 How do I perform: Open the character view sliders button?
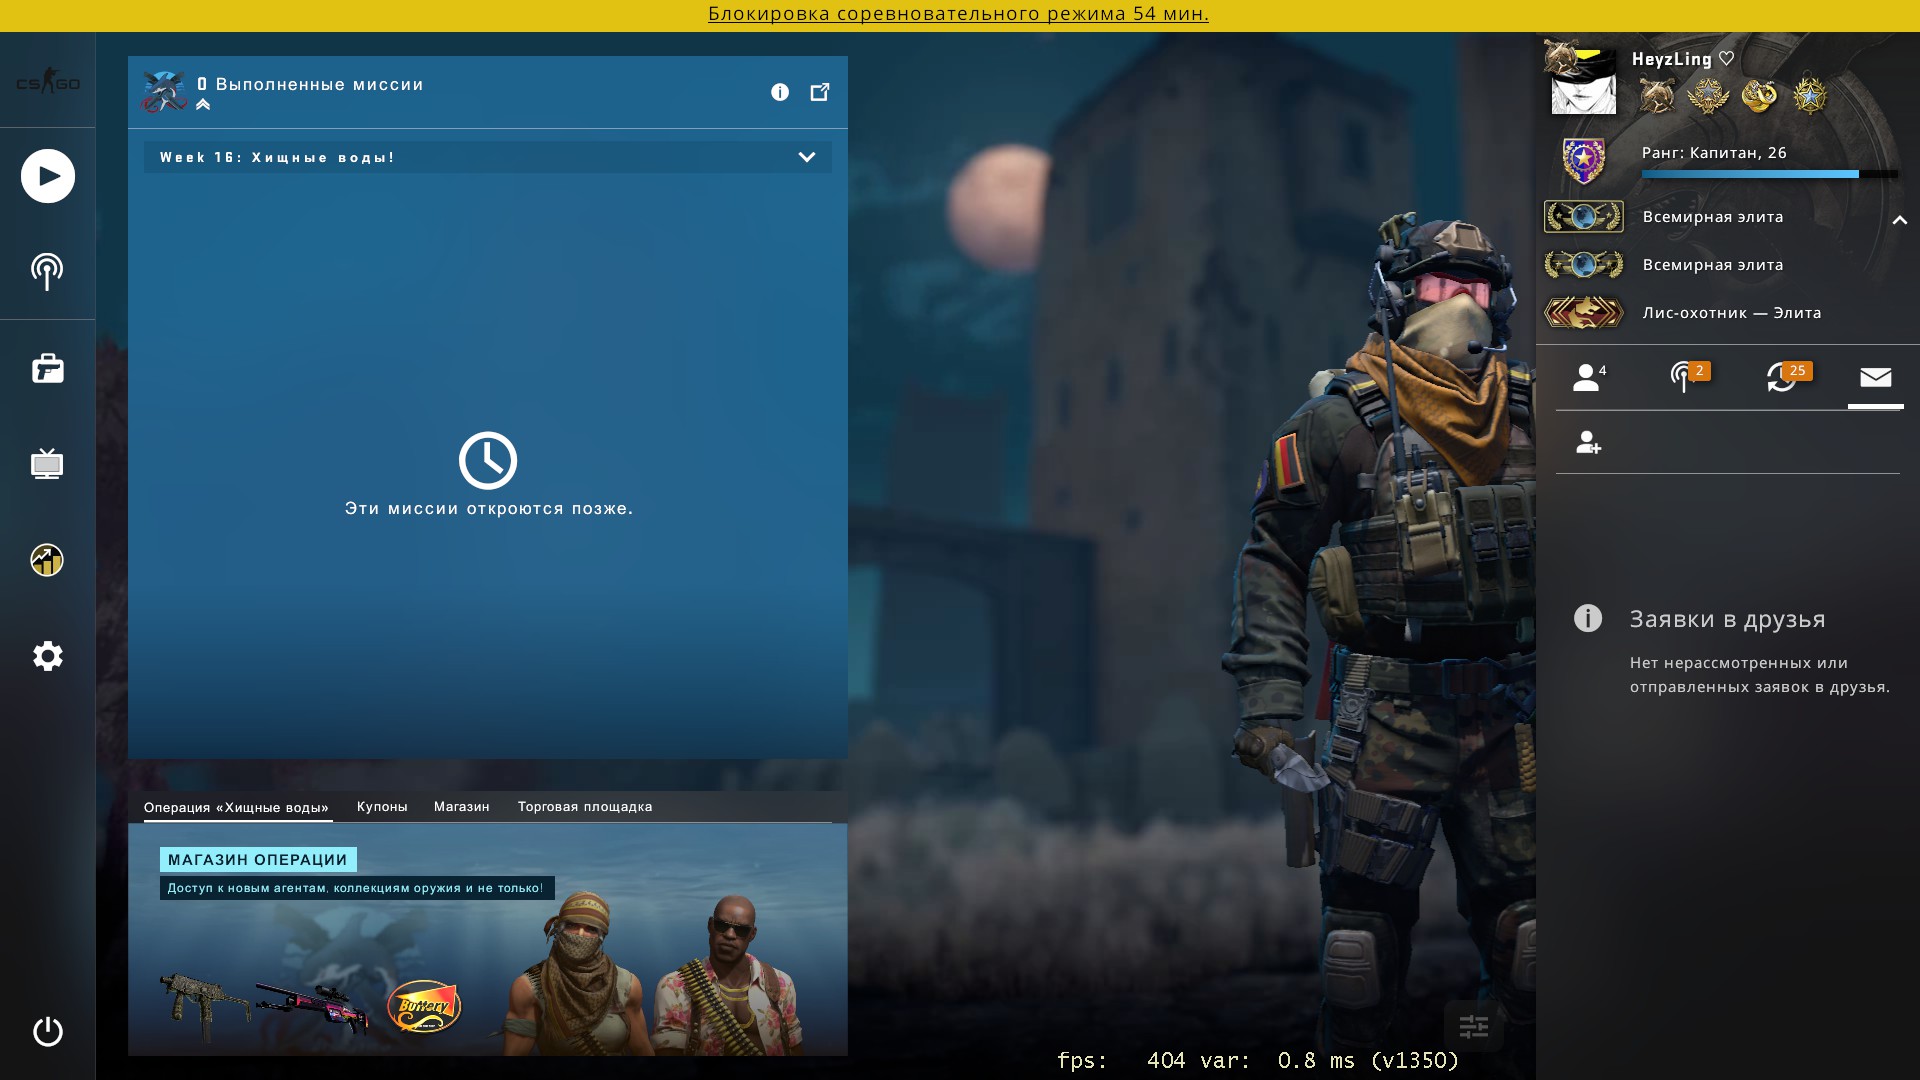click(1473, 1026)
